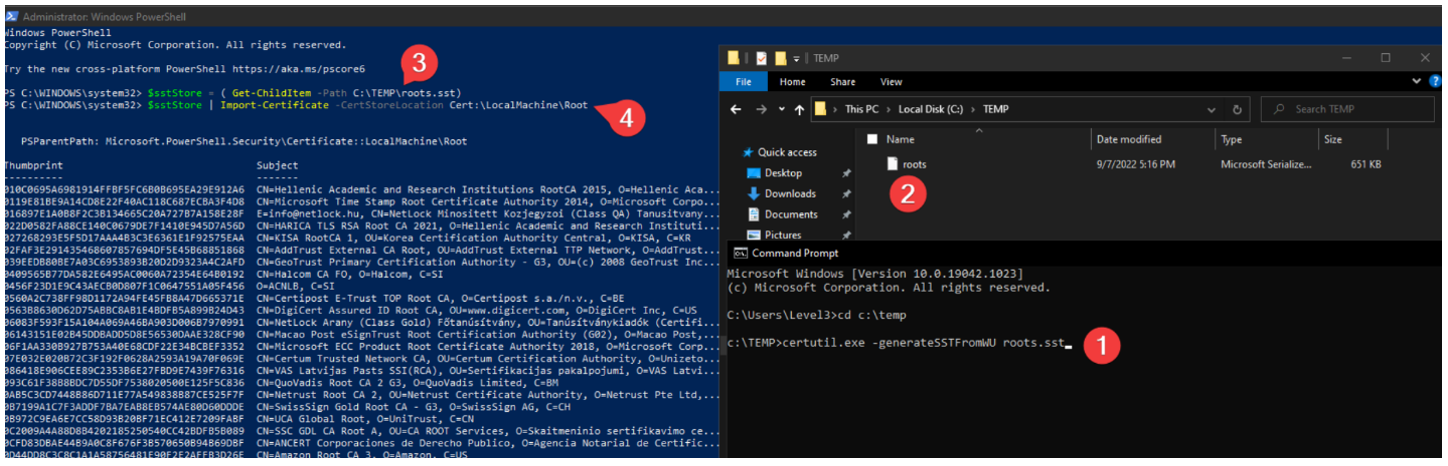Click the Import-Certificate command line in PowerShell
The width and height of the screenshot is (1448, 466).
click(x=296, y=104)
